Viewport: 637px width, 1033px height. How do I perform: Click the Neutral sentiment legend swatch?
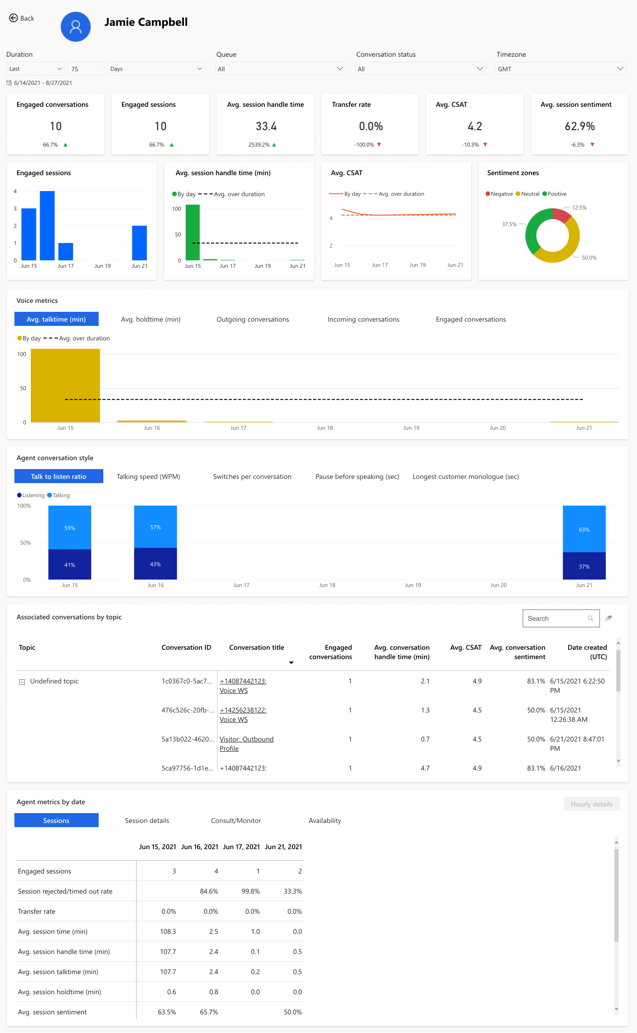pyautogui.click(x=518, y=194)
